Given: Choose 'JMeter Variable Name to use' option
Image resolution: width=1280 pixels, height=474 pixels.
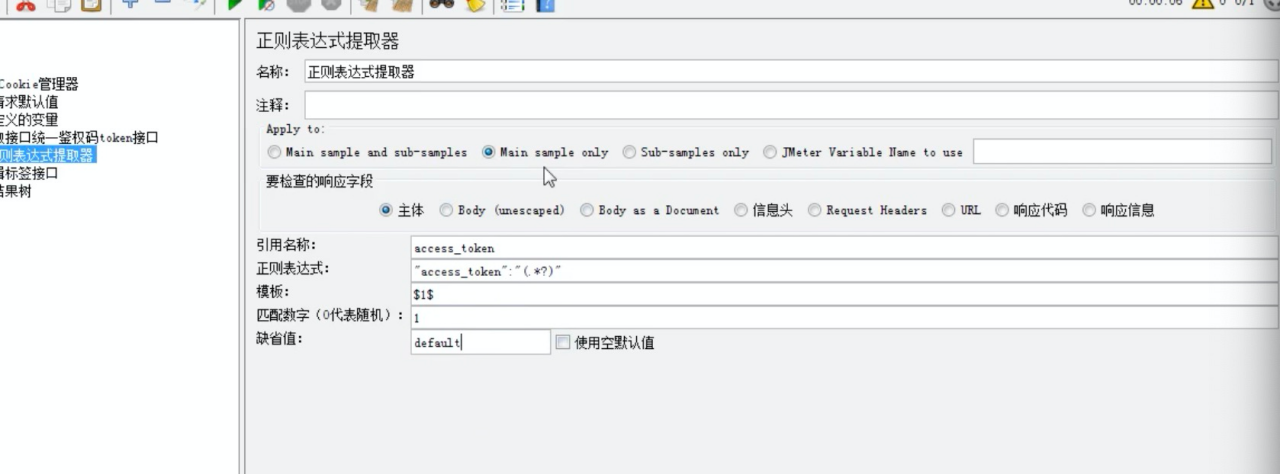Looking at the screenshot, I should click(770, 153).
